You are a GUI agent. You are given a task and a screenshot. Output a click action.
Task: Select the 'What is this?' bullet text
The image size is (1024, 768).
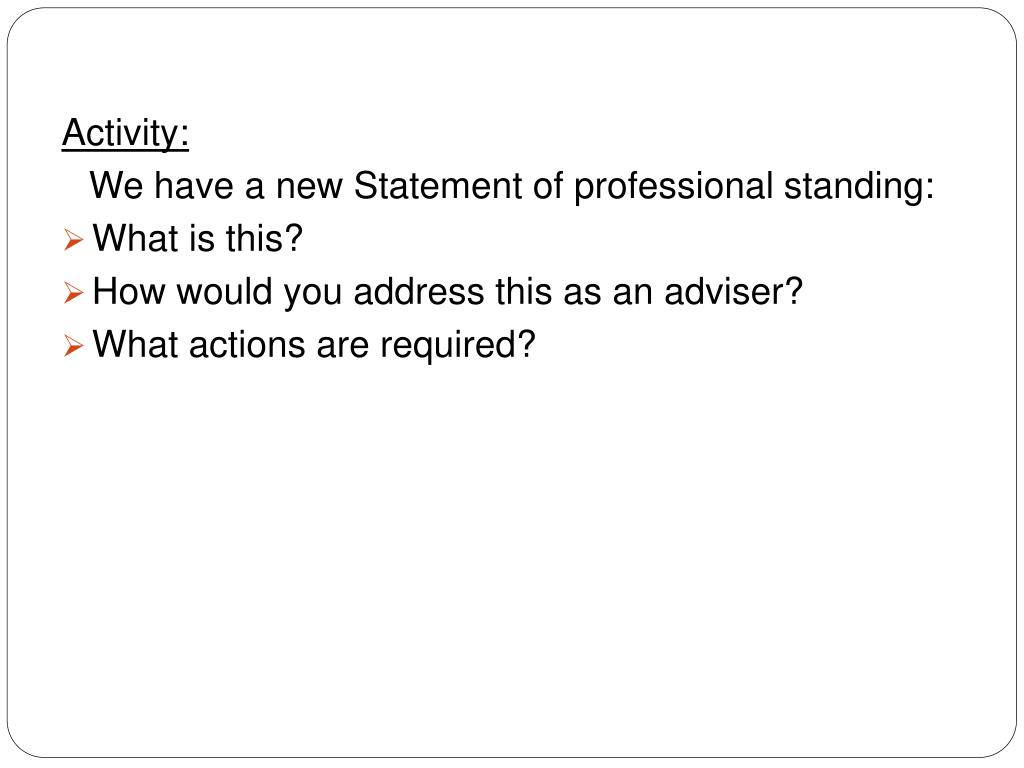(198, 238)
